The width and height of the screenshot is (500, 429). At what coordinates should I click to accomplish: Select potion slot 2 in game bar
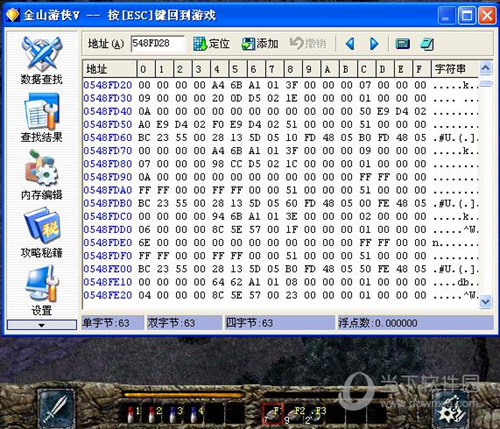click(x=154, y=413)
